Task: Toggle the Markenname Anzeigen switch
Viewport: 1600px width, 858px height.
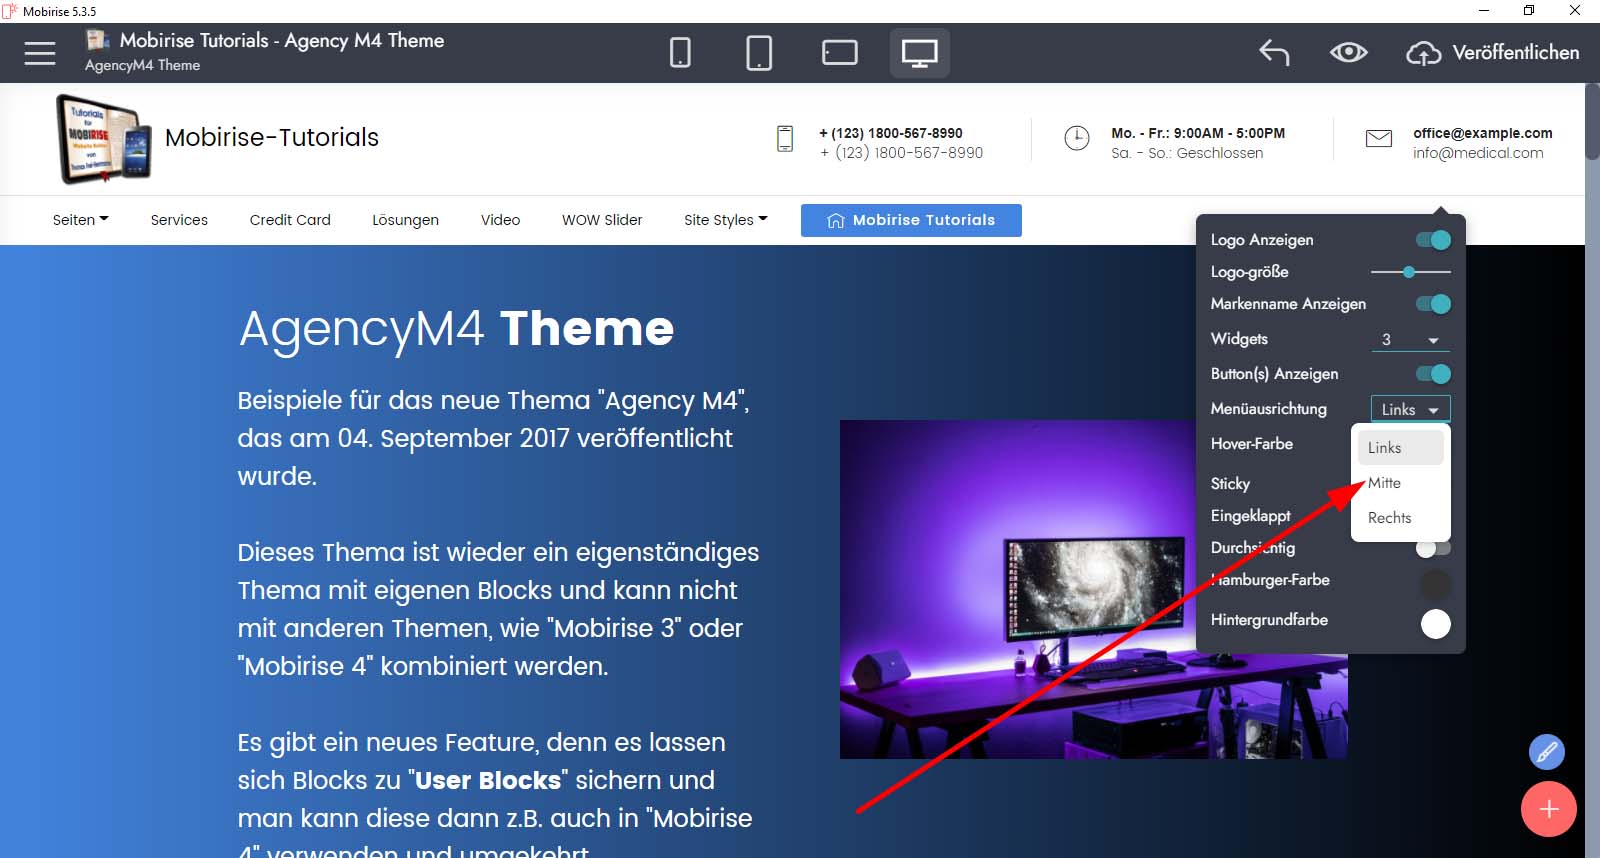Action: 1433,304
